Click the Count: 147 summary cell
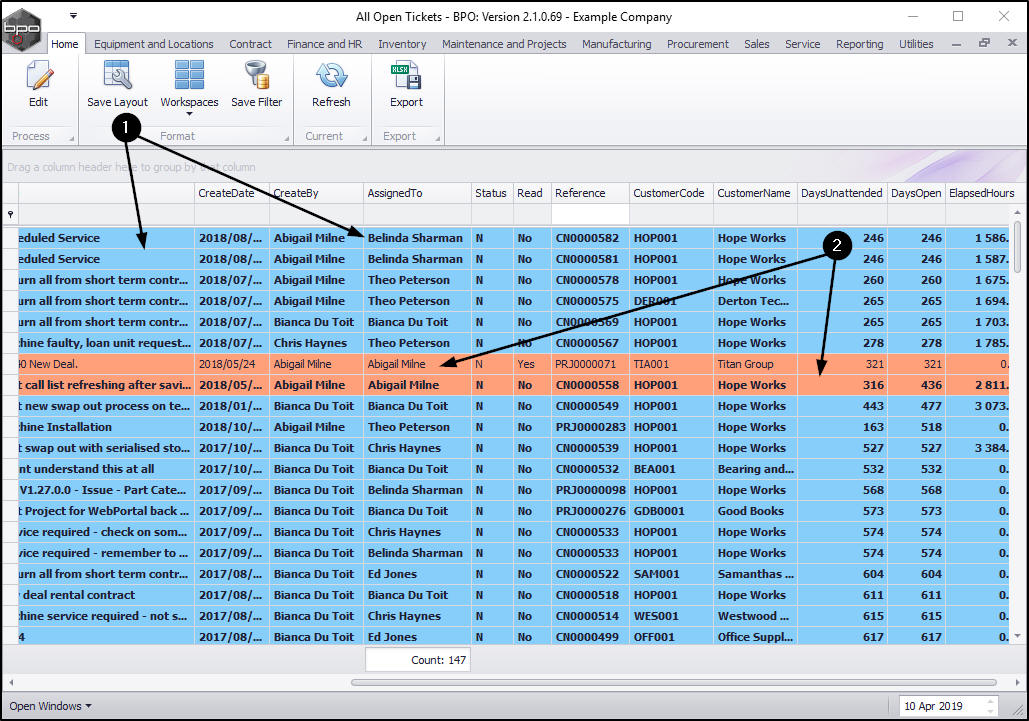Screen dimensions: 1029x721 point(417,660)
